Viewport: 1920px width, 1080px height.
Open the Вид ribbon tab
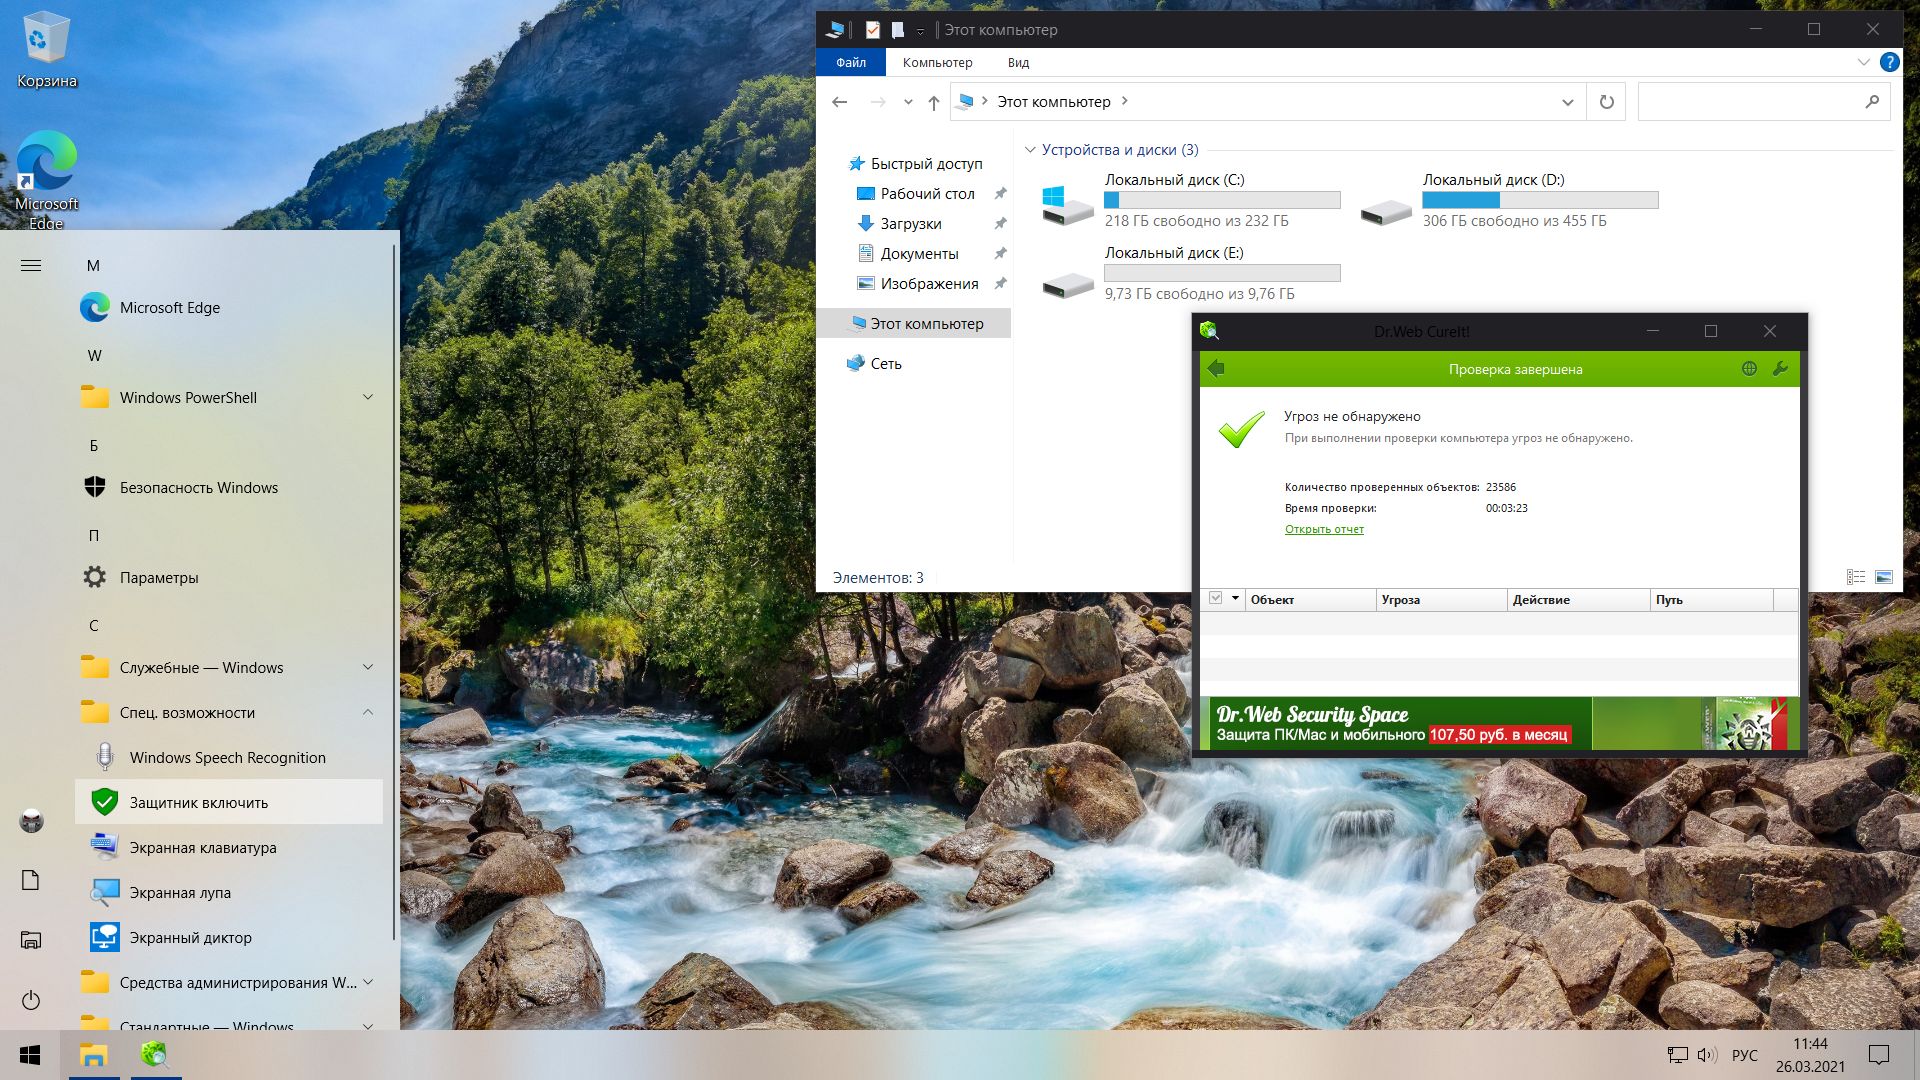tap(1018, 62)
